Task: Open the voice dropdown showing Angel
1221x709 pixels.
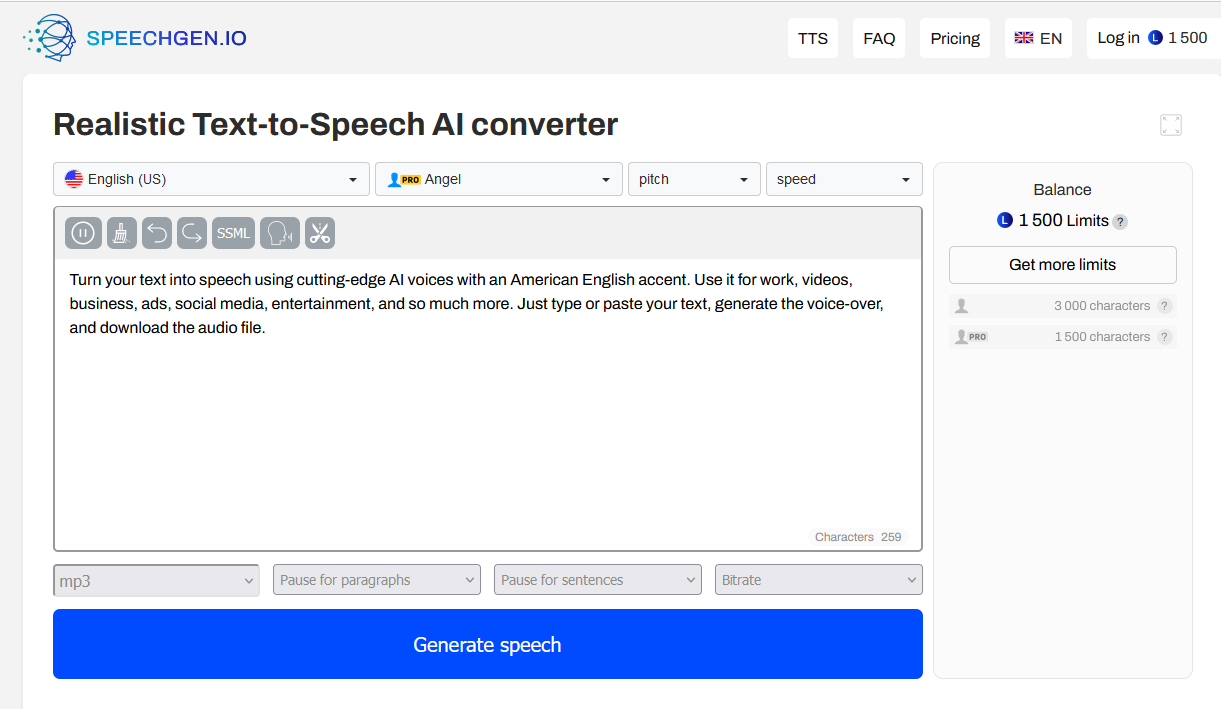Action: (498, 178)
